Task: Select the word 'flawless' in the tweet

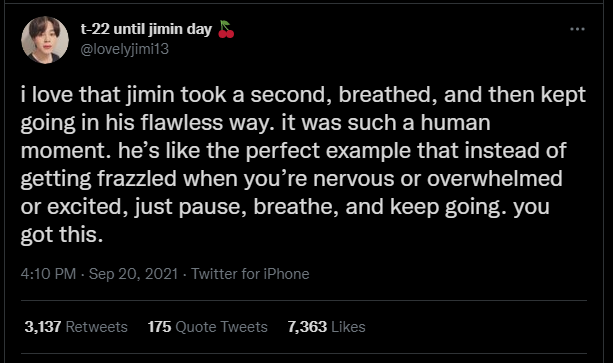Action: click(x=181, y=123)
